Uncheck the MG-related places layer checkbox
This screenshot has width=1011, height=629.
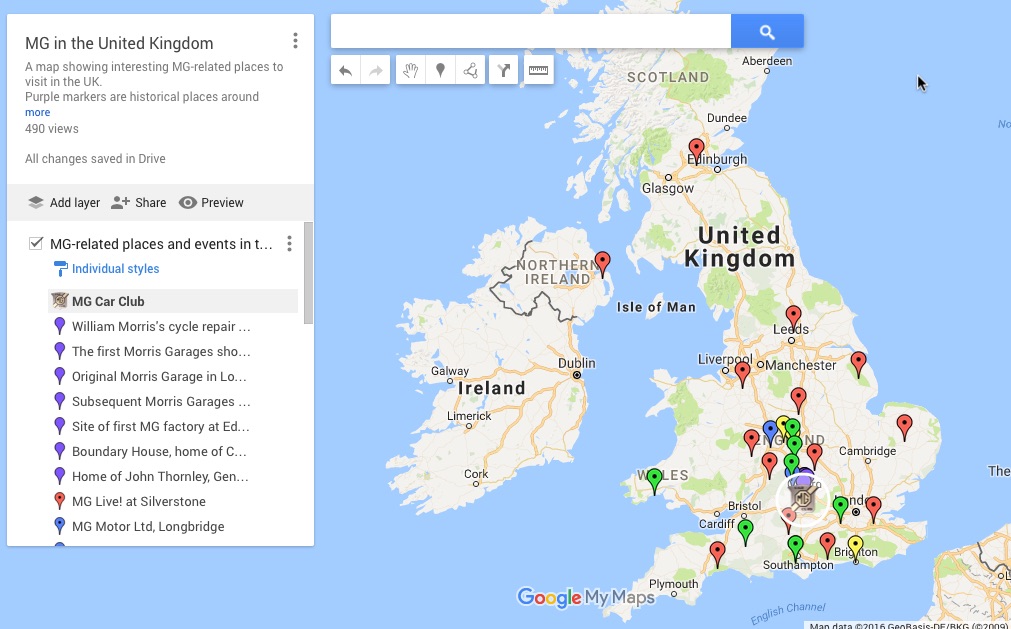point(35,244)
